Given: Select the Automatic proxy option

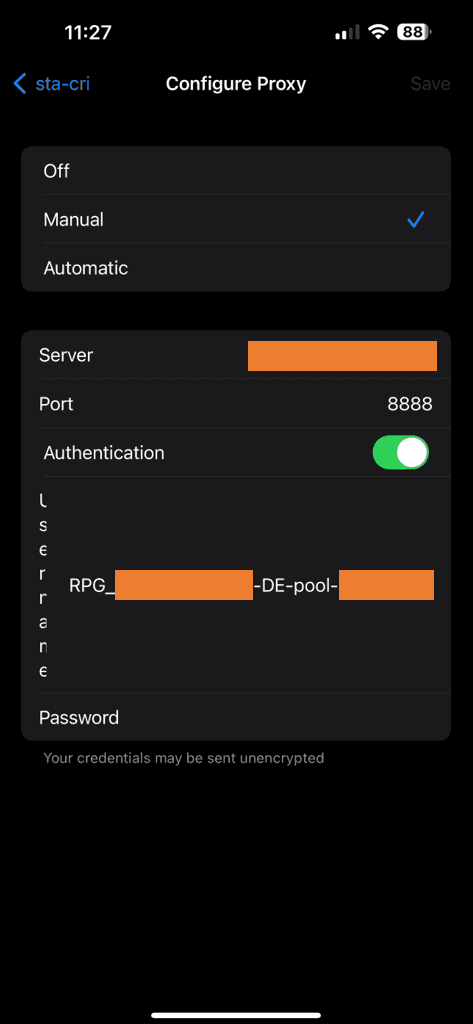Looking at the screenshot, I should pos(236,268).
